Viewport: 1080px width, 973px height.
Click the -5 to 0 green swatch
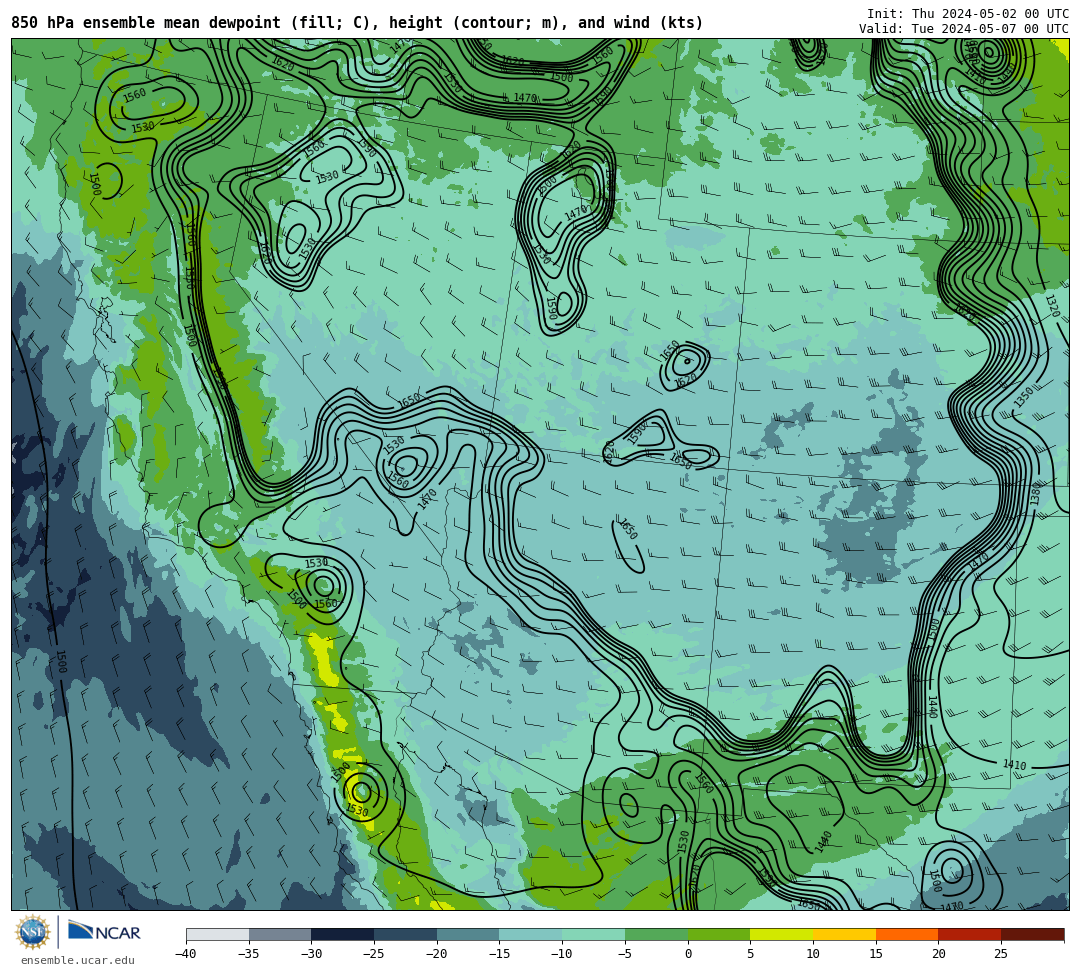(x=656, y=934)
